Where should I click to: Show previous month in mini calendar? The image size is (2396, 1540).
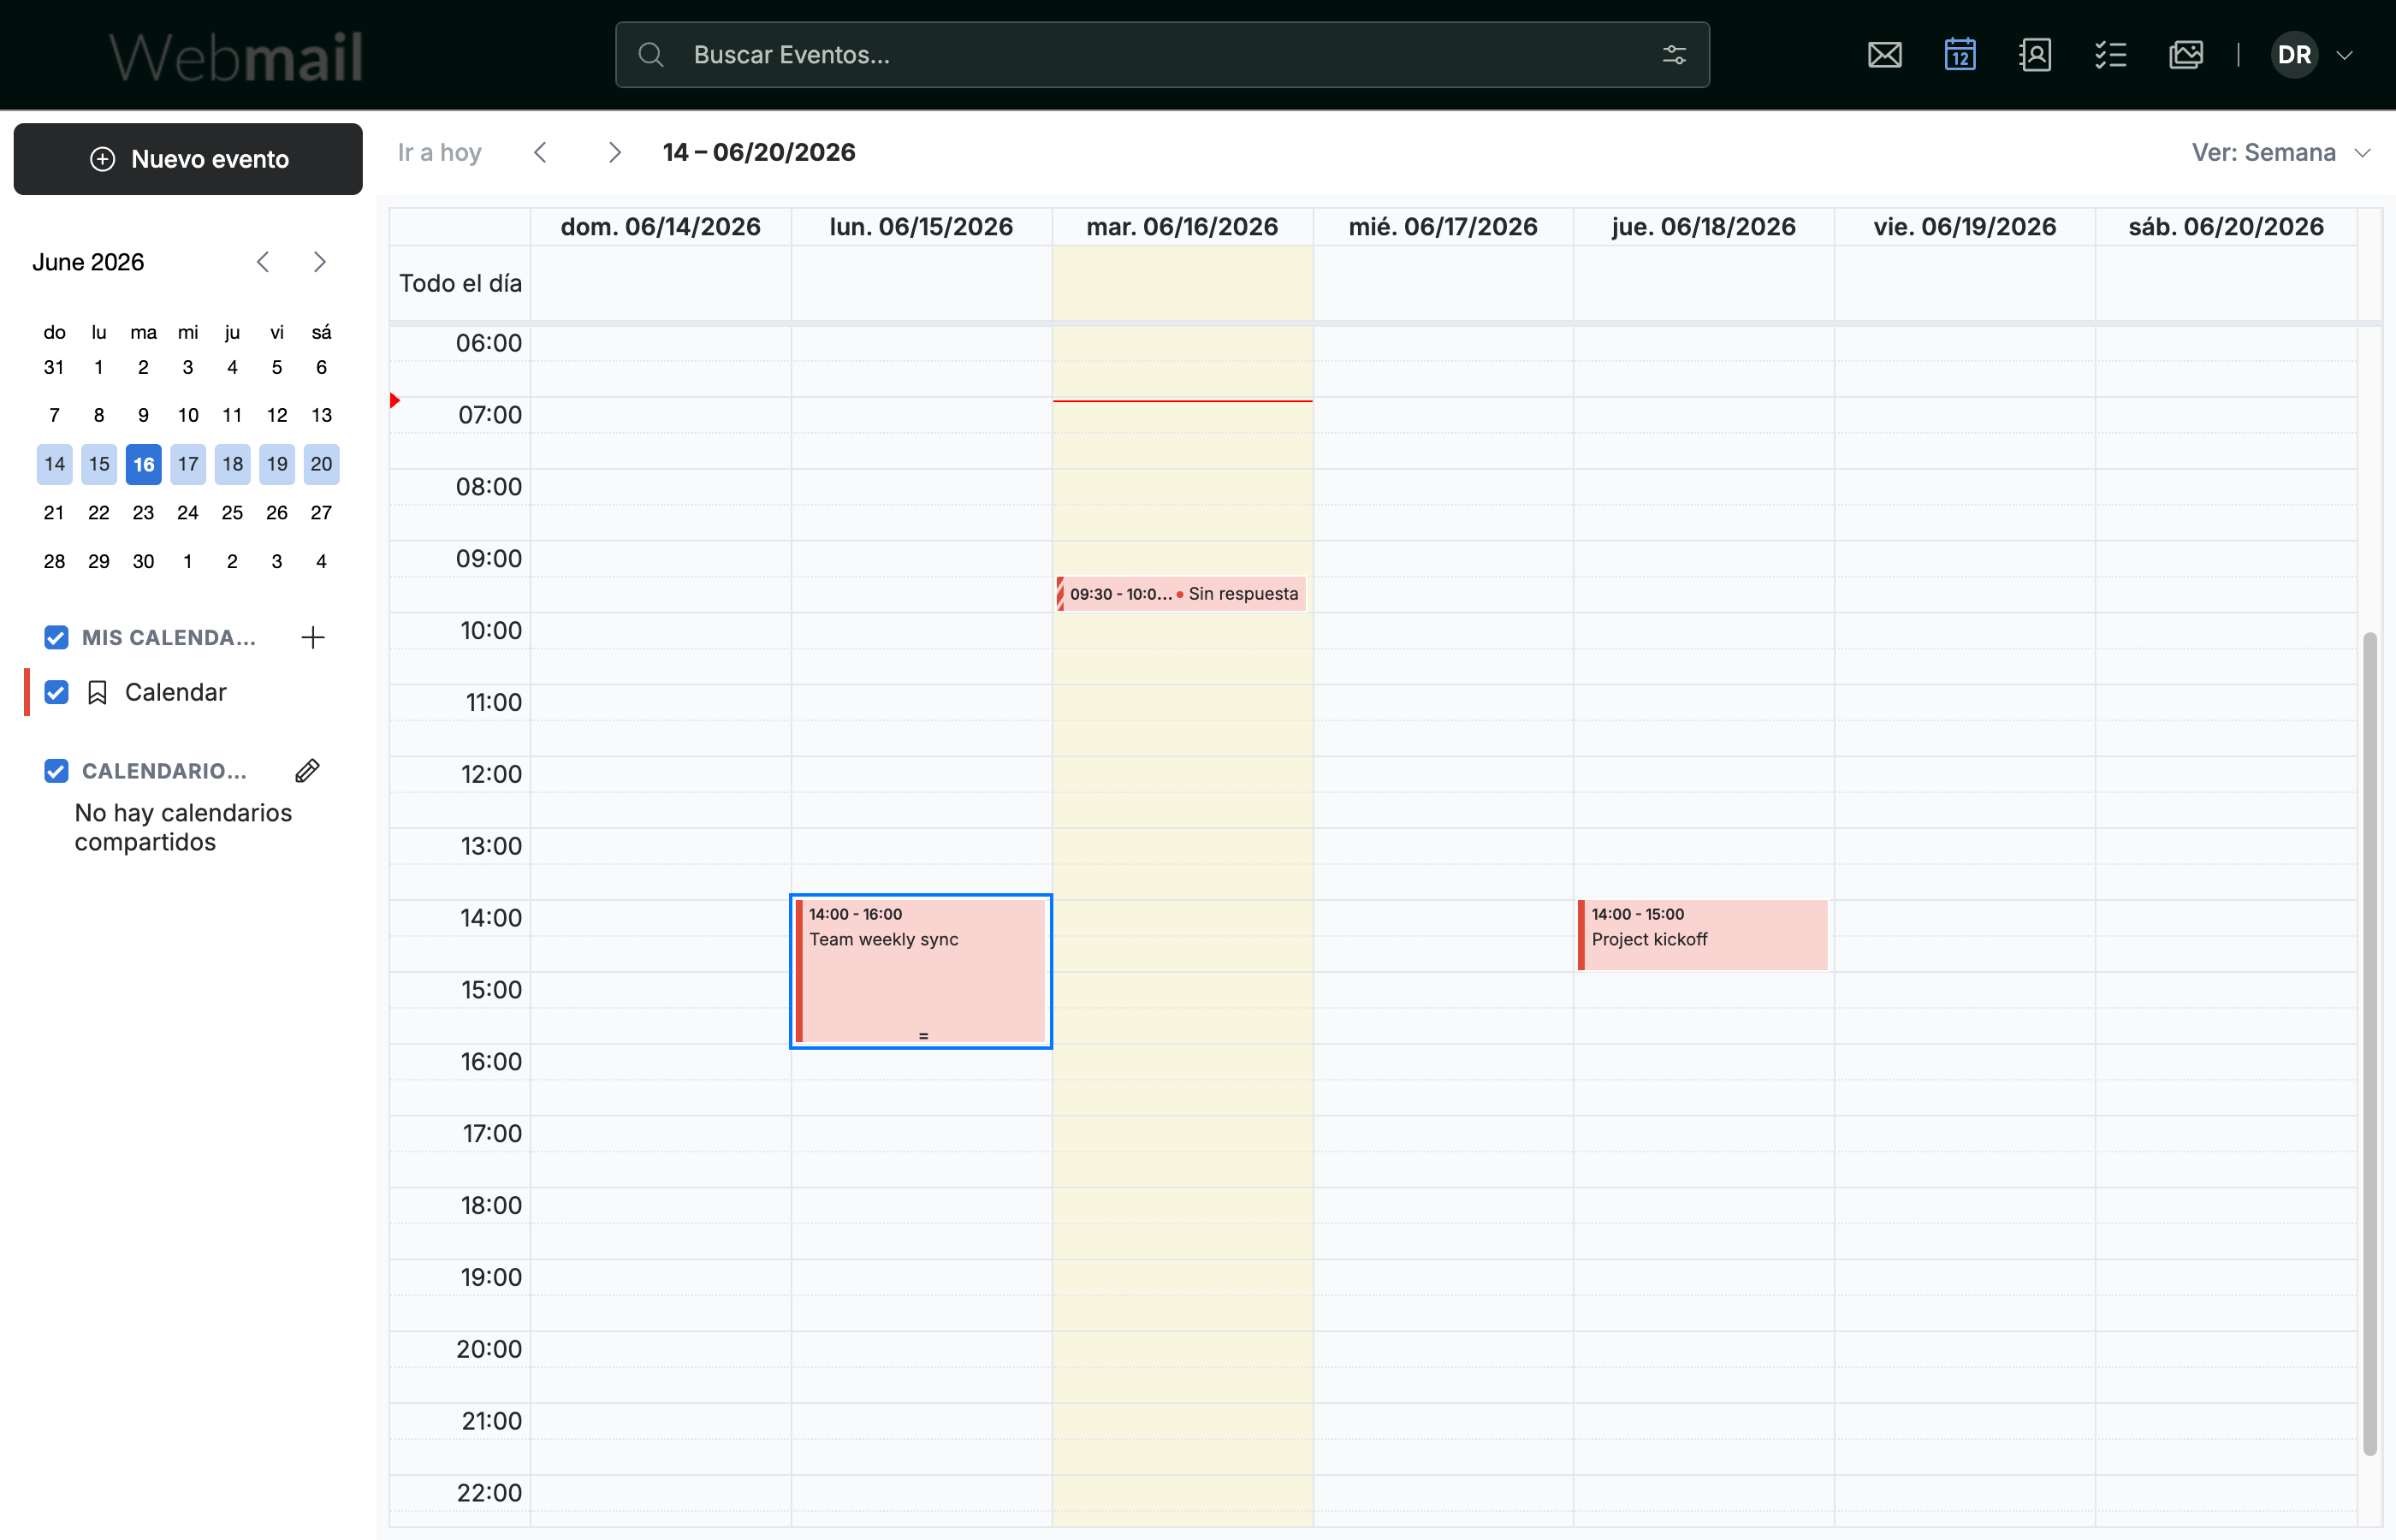coord(263,262)
